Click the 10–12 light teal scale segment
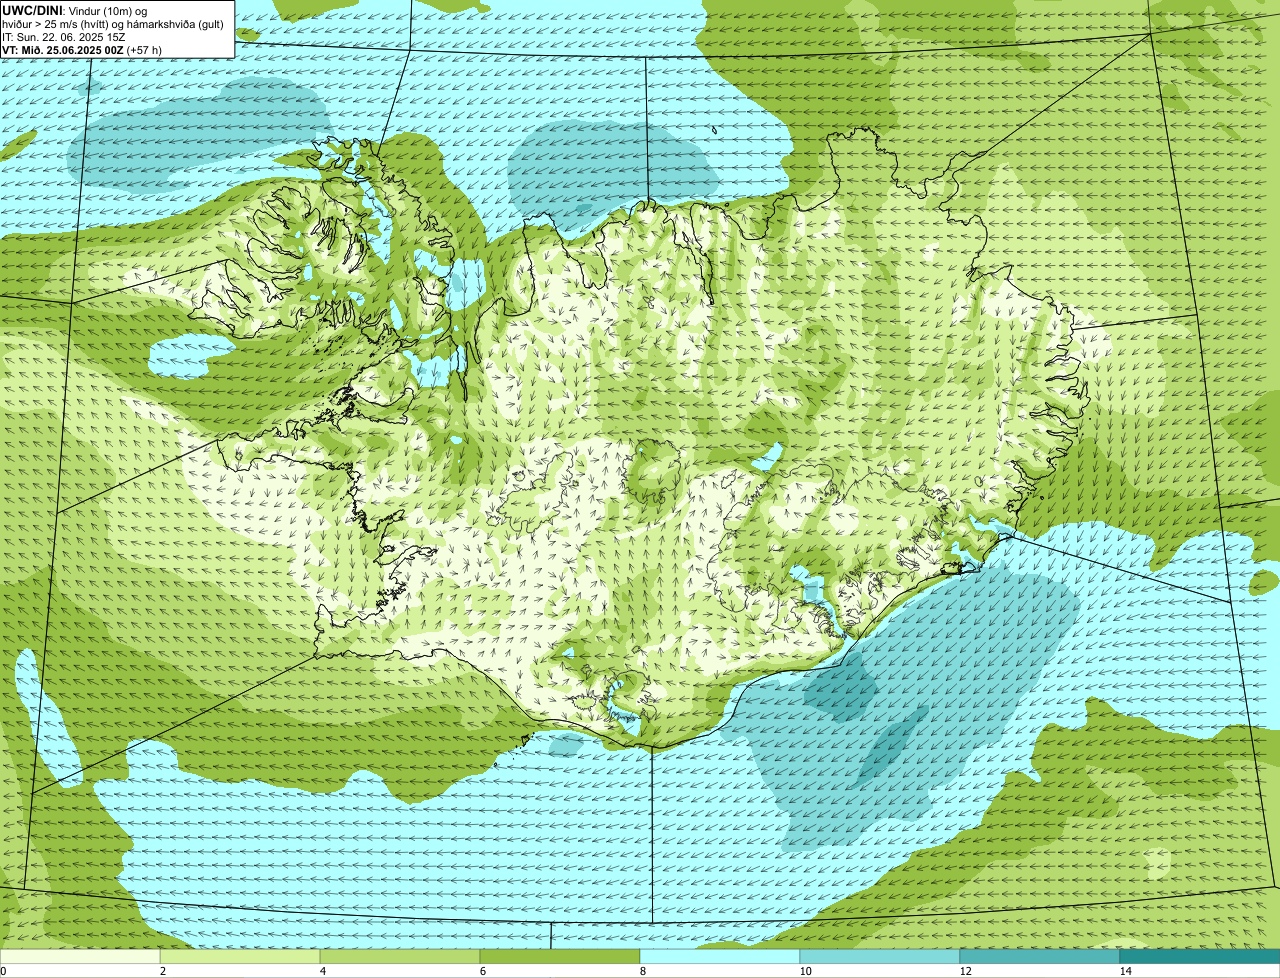This screenshot has width=1280, height=978. tap(880, 956)
